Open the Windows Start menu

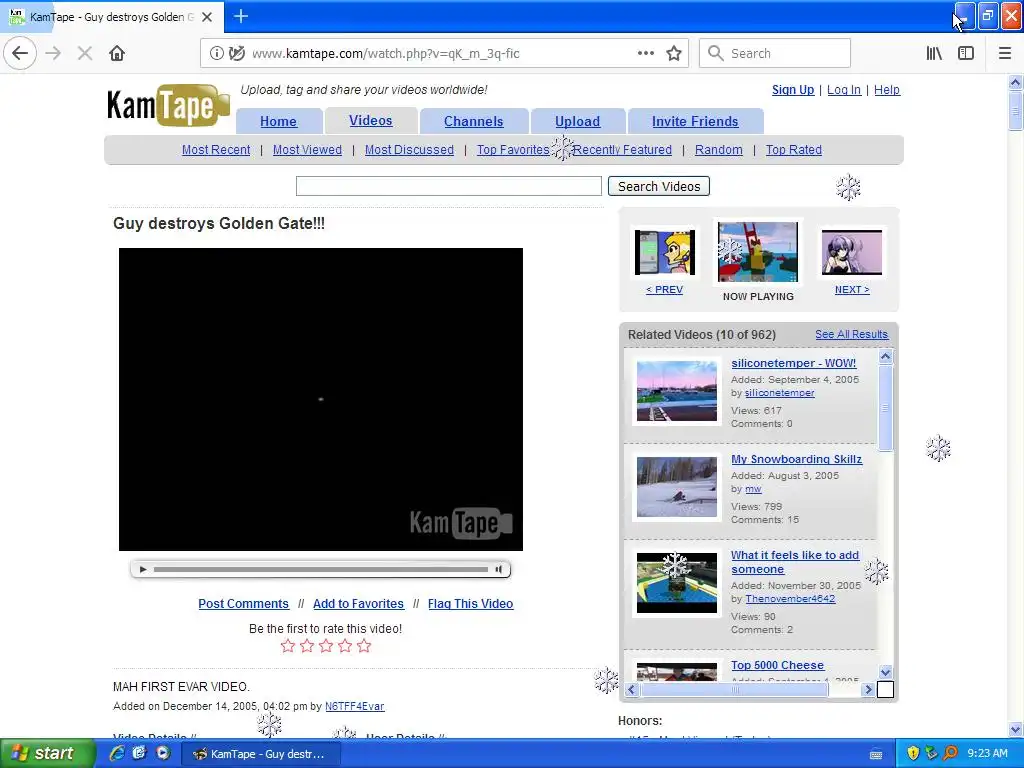pos(46,753)
